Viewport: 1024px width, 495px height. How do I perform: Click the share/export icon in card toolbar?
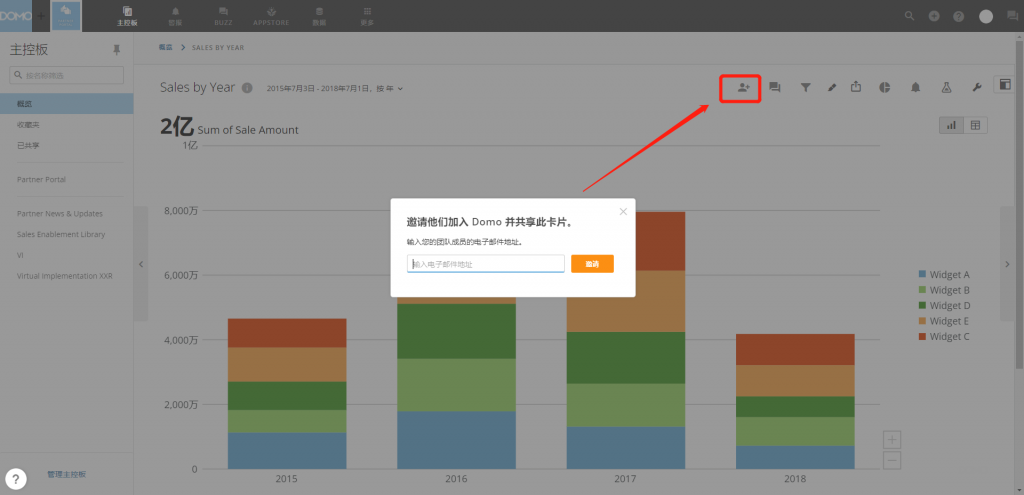856,88
